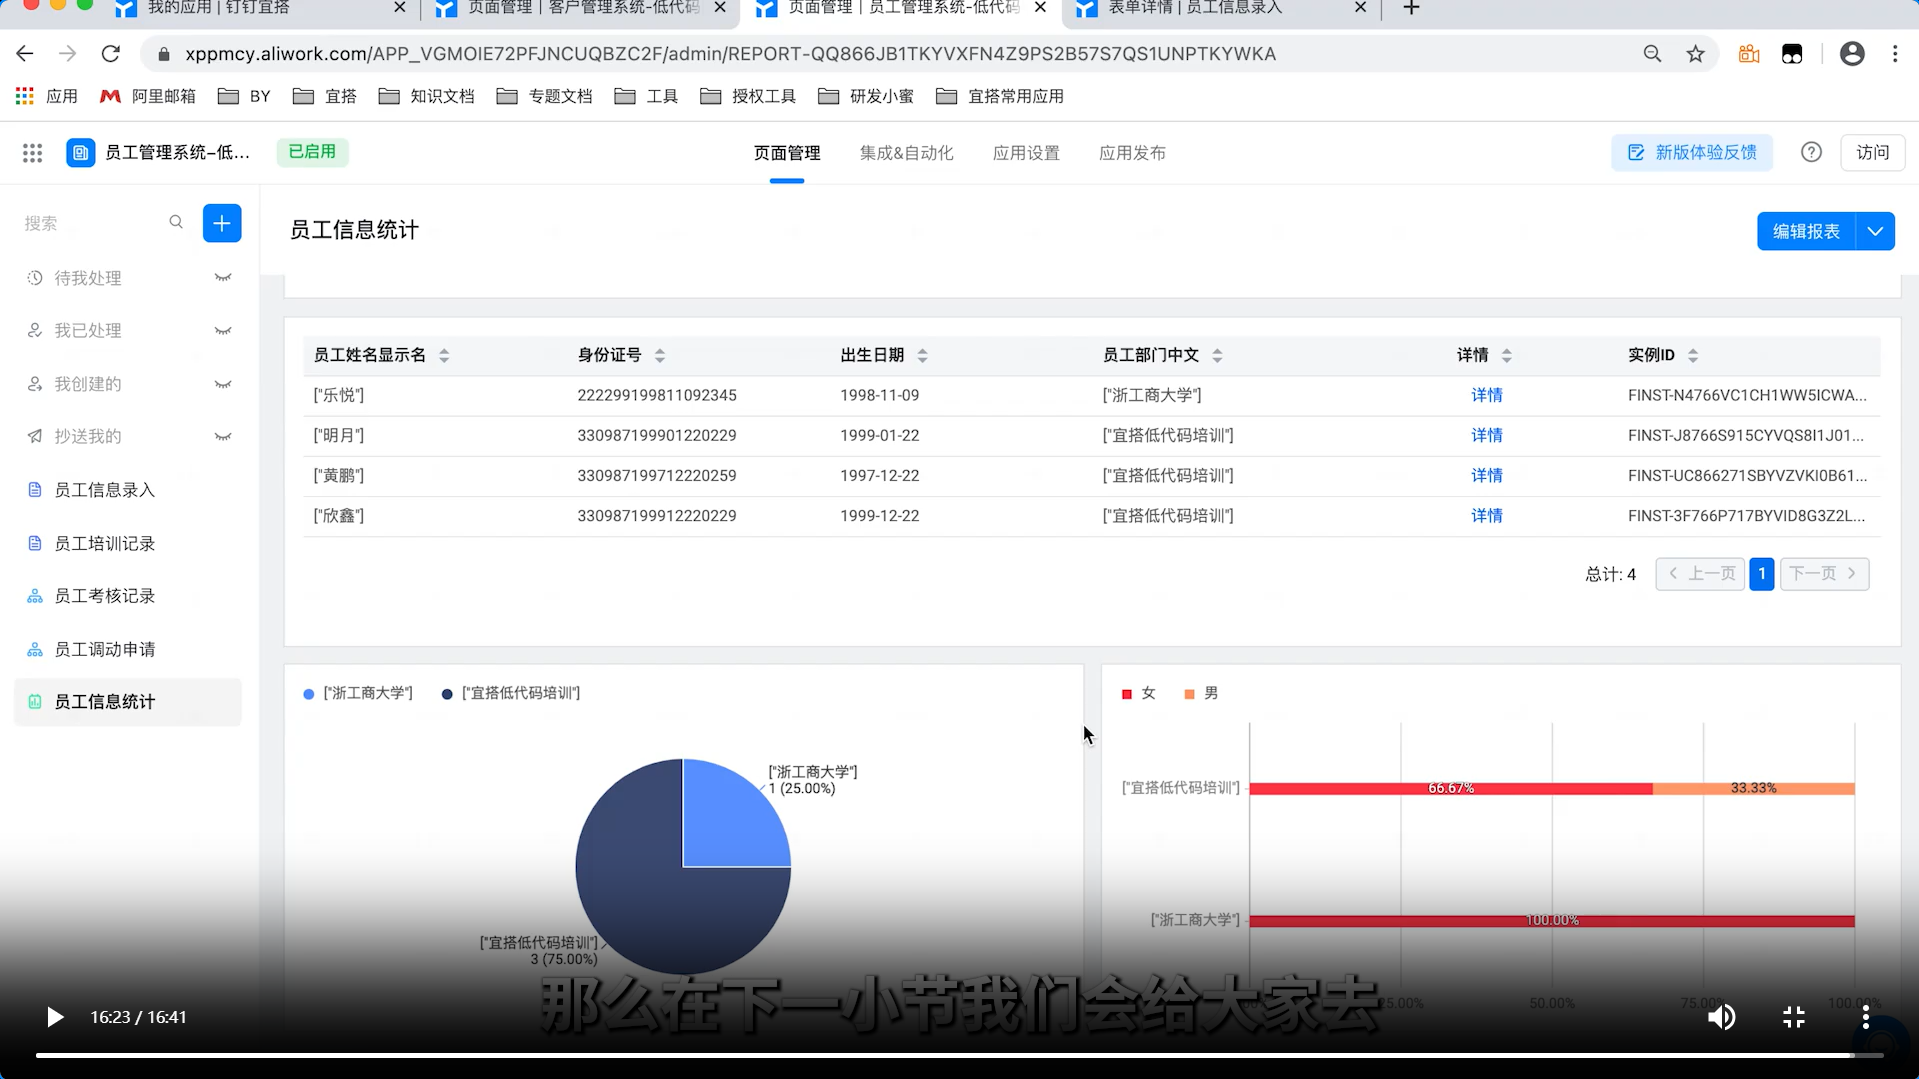Open 详情 link for 欣鑫 row

tap(1486, 516)
